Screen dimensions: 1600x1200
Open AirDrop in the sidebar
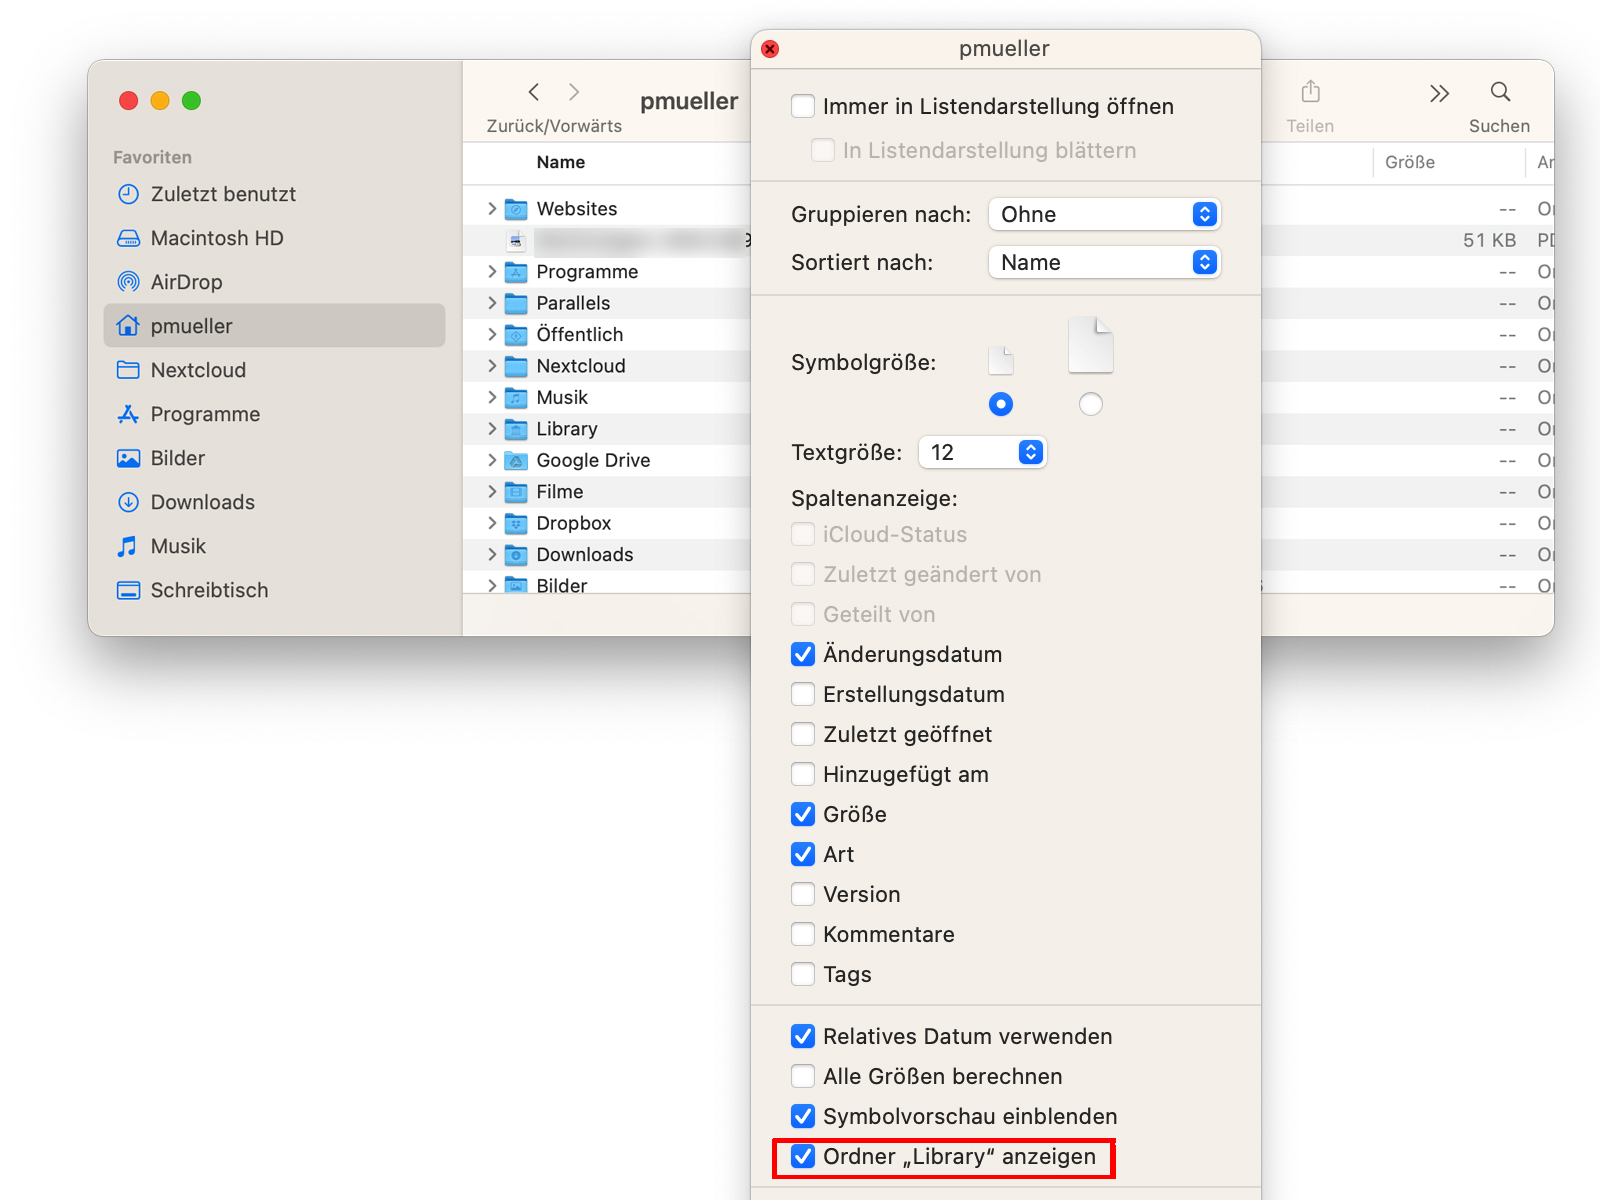coord(186,282)
